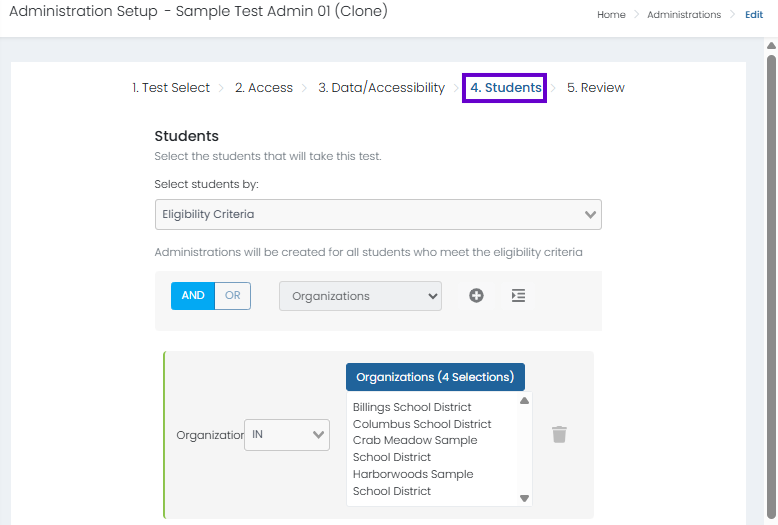Select Billings School District in list
The height and width of the screenshot is (525, 778).
tap(412, 407)
